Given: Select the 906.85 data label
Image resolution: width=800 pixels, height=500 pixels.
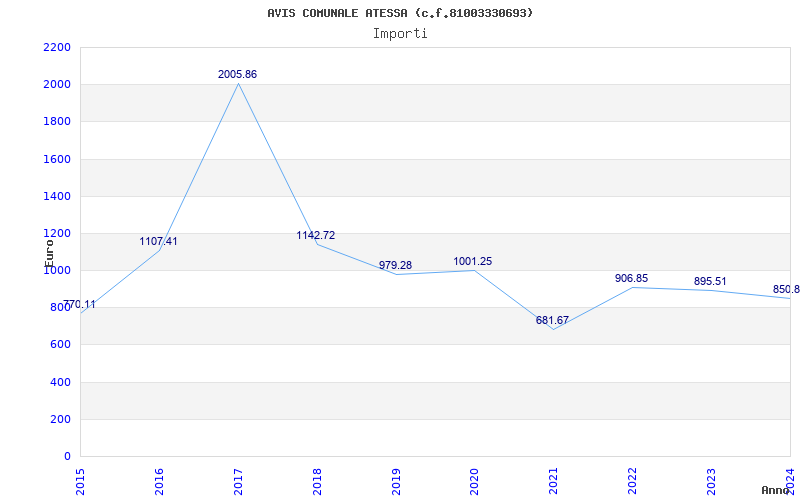Looking at the screenshot, I should coord(632,278).
